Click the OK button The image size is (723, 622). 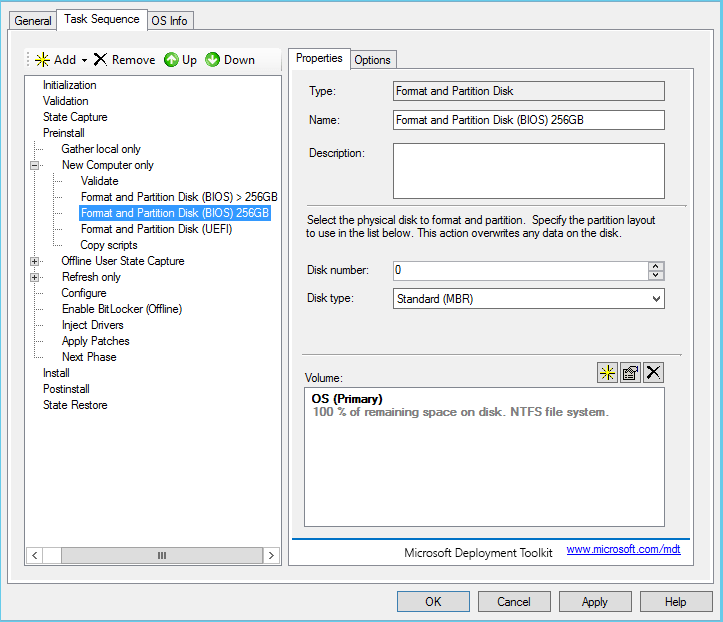point(433,602)
